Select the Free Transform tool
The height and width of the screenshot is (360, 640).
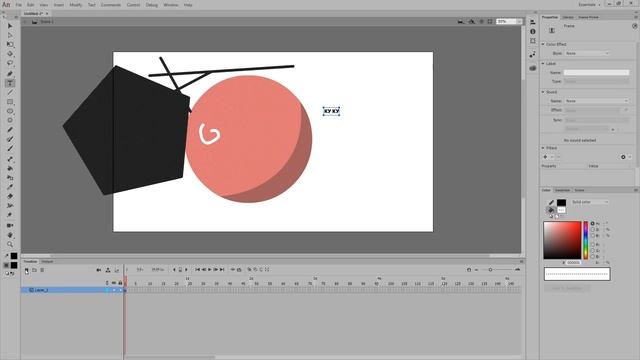pos(10,44)
